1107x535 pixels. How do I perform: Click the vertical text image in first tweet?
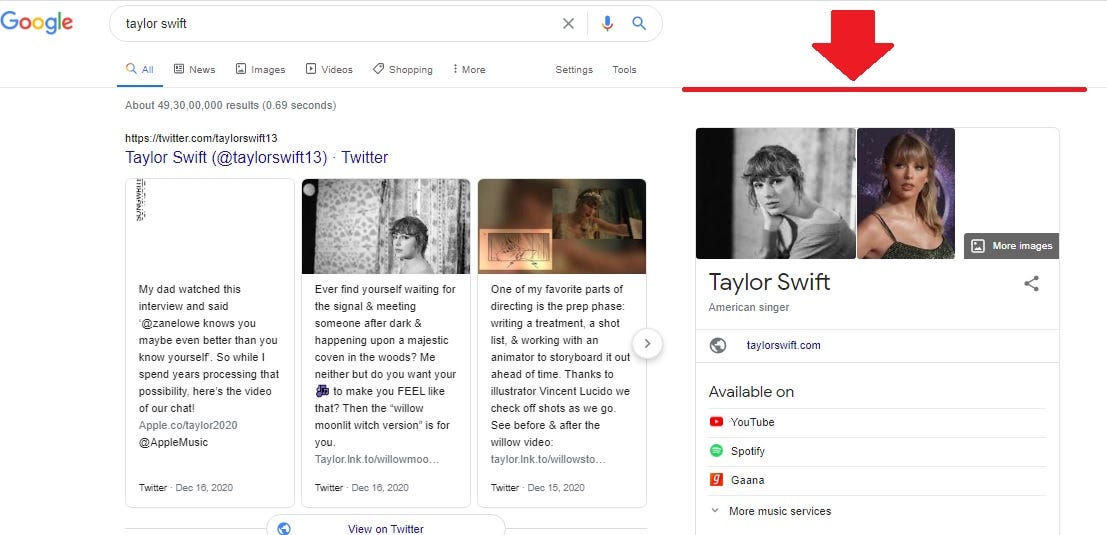pyautogui.click(x=140, y=200)
